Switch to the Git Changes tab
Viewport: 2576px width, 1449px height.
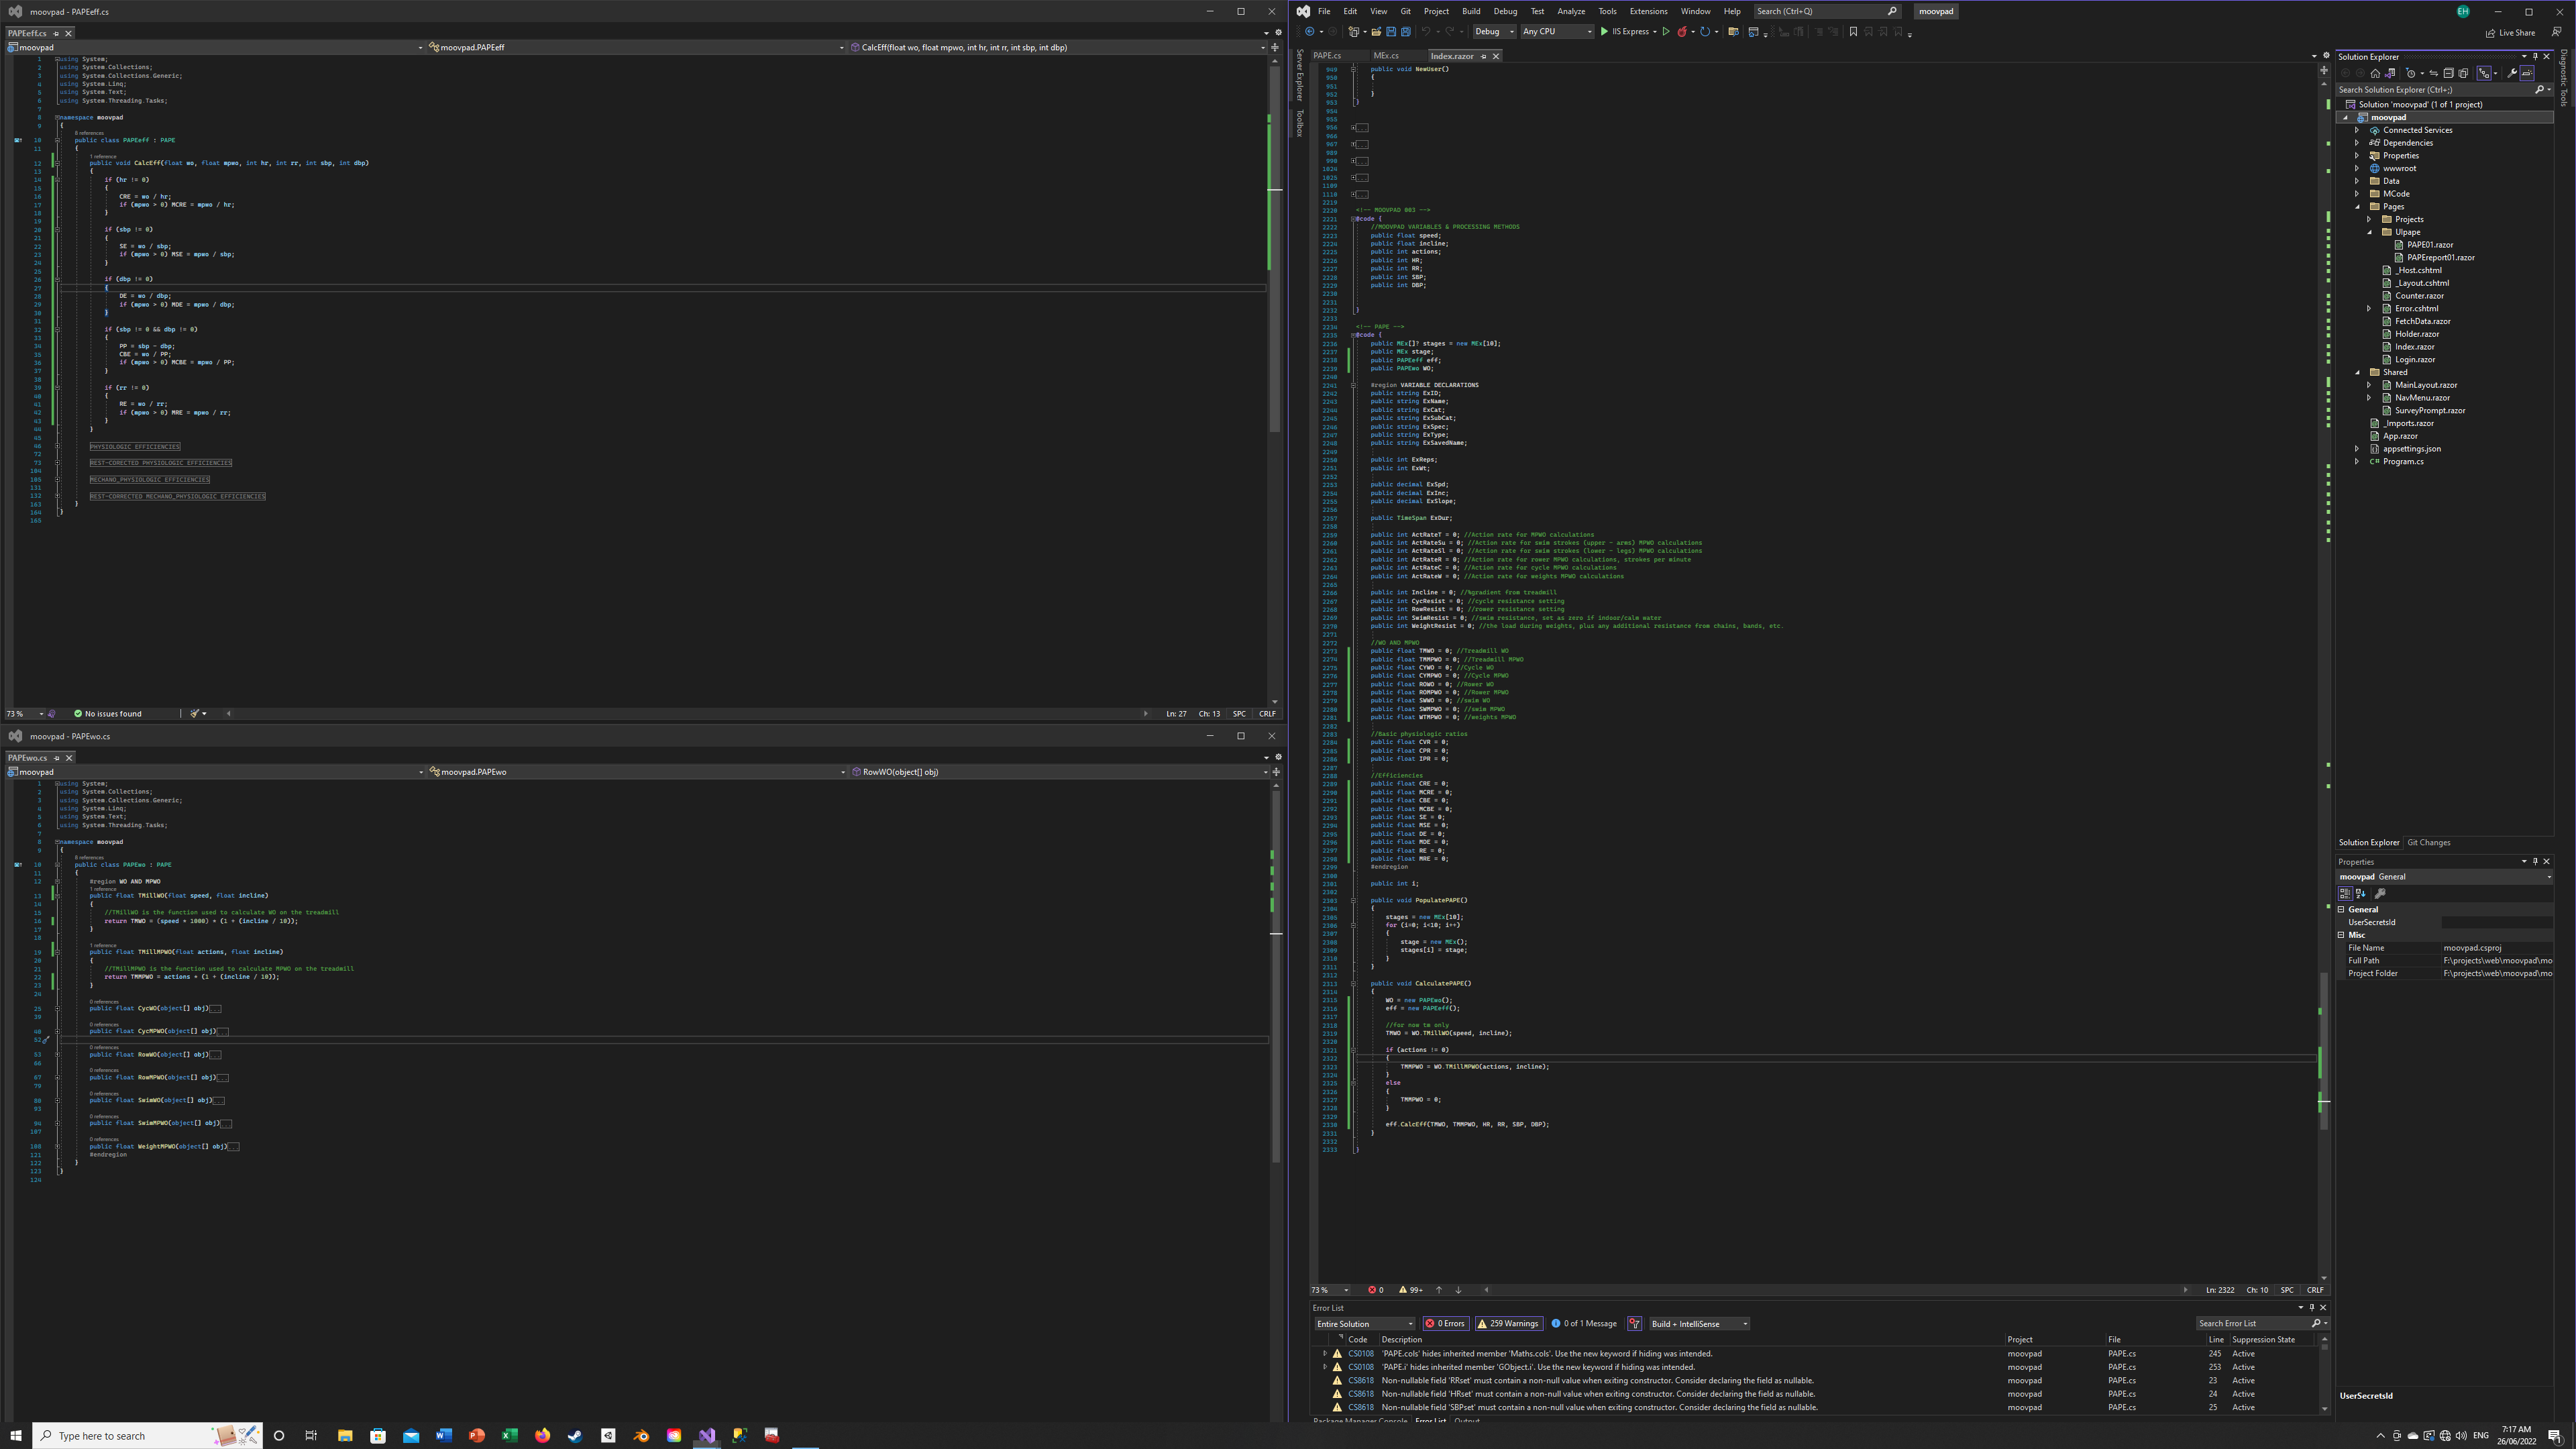point(2428,842)
